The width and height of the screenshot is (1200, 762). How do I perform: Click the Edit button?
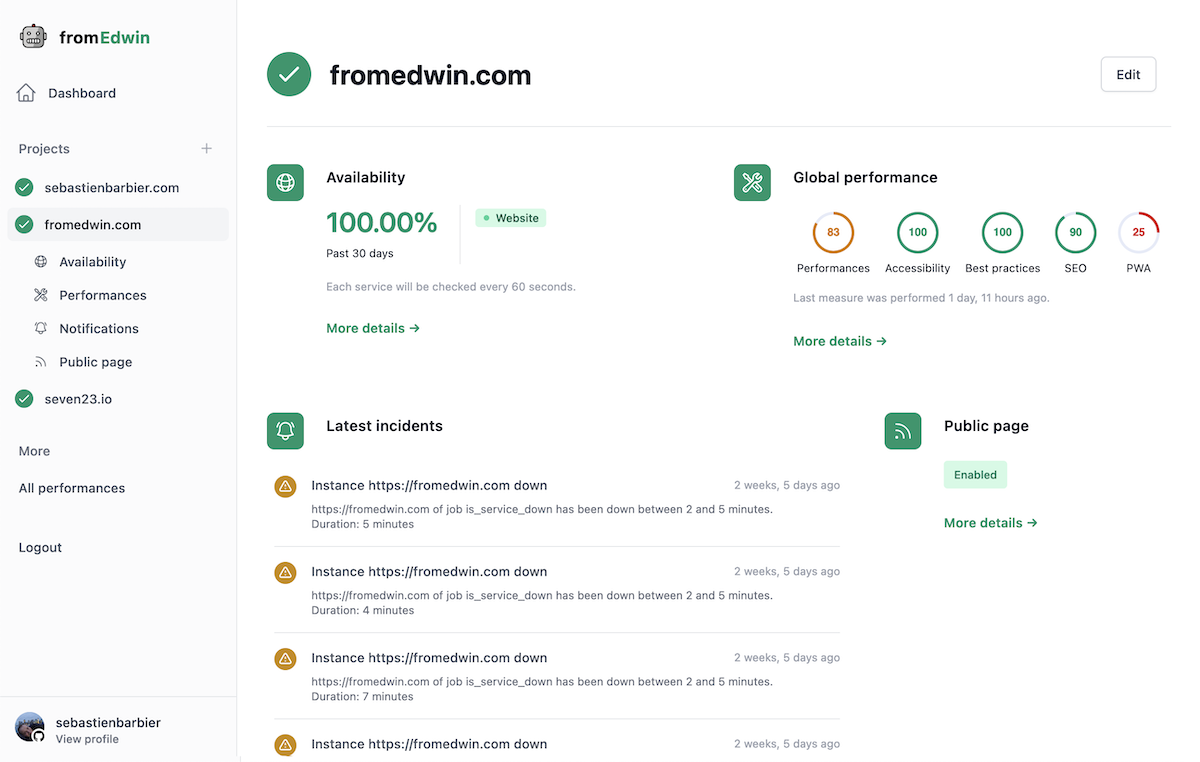coord(1128,75)
